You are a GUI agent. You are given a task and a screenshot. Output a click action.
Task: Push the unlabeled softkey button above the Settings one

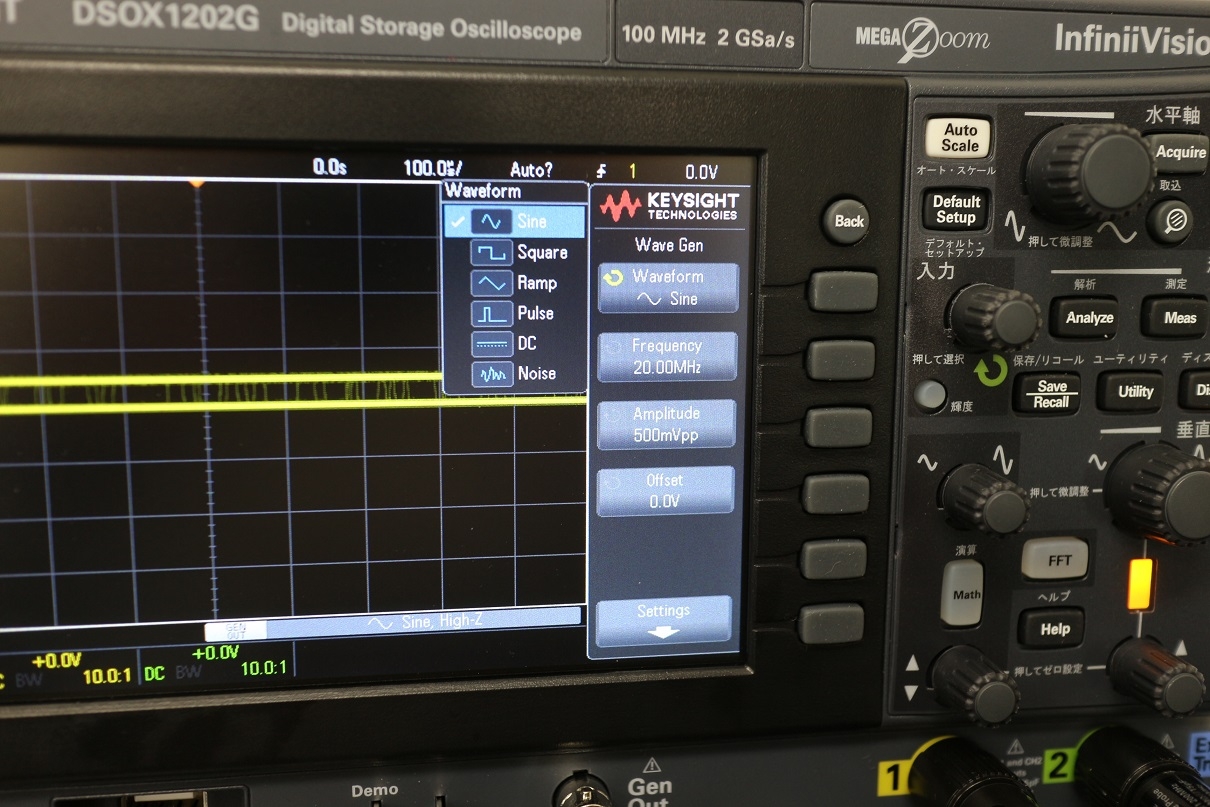(x=833, y=559)
